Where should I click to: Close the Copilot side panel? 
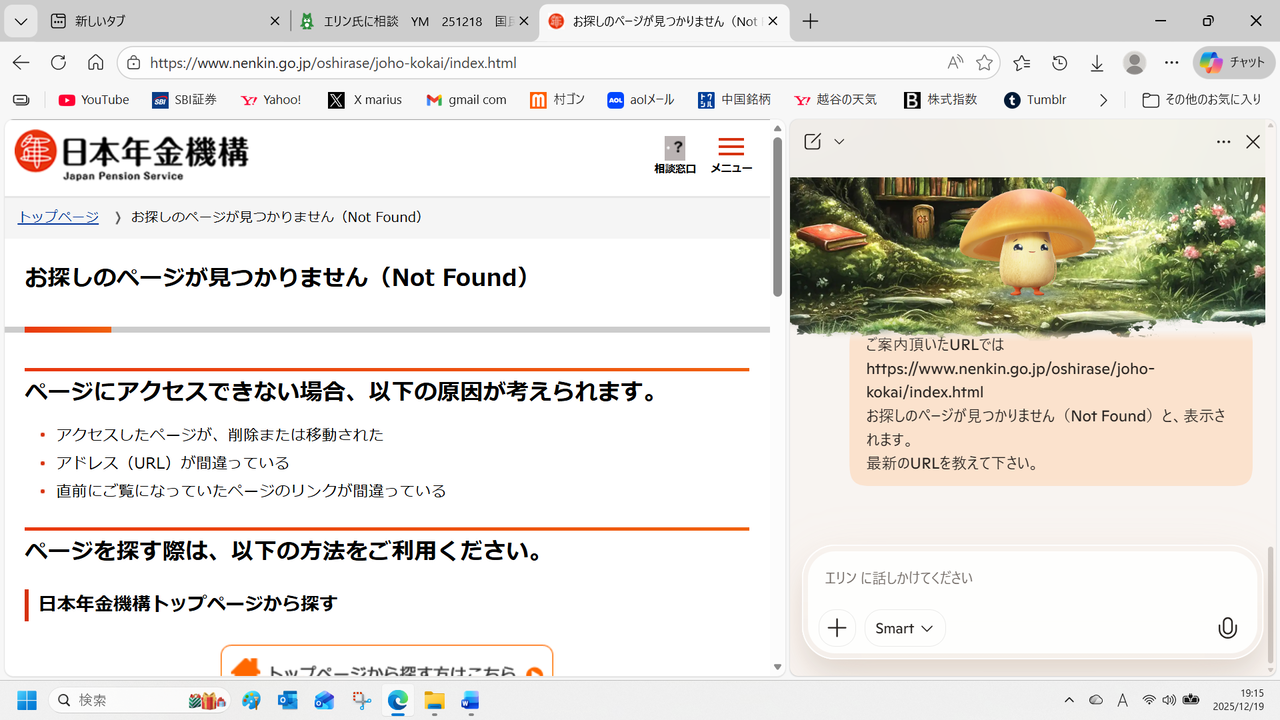click(x=1253, y=142)
